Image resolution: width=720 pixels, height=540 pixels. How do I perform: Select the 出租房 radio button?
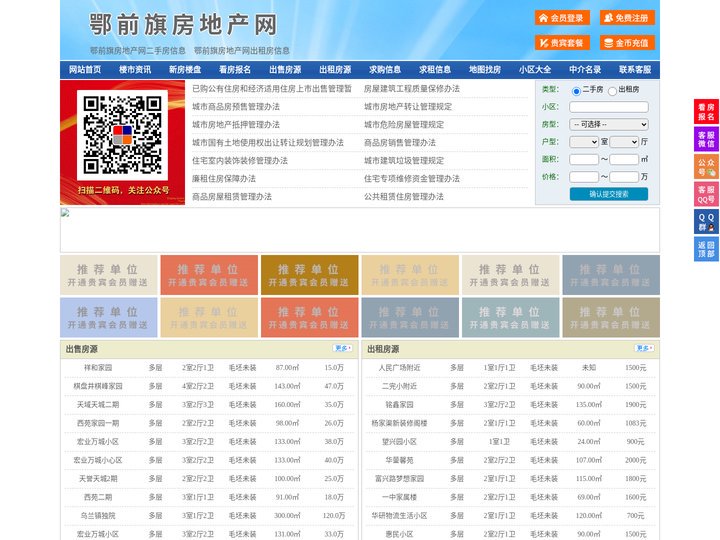pyautogui.click(x=612, y=91)
